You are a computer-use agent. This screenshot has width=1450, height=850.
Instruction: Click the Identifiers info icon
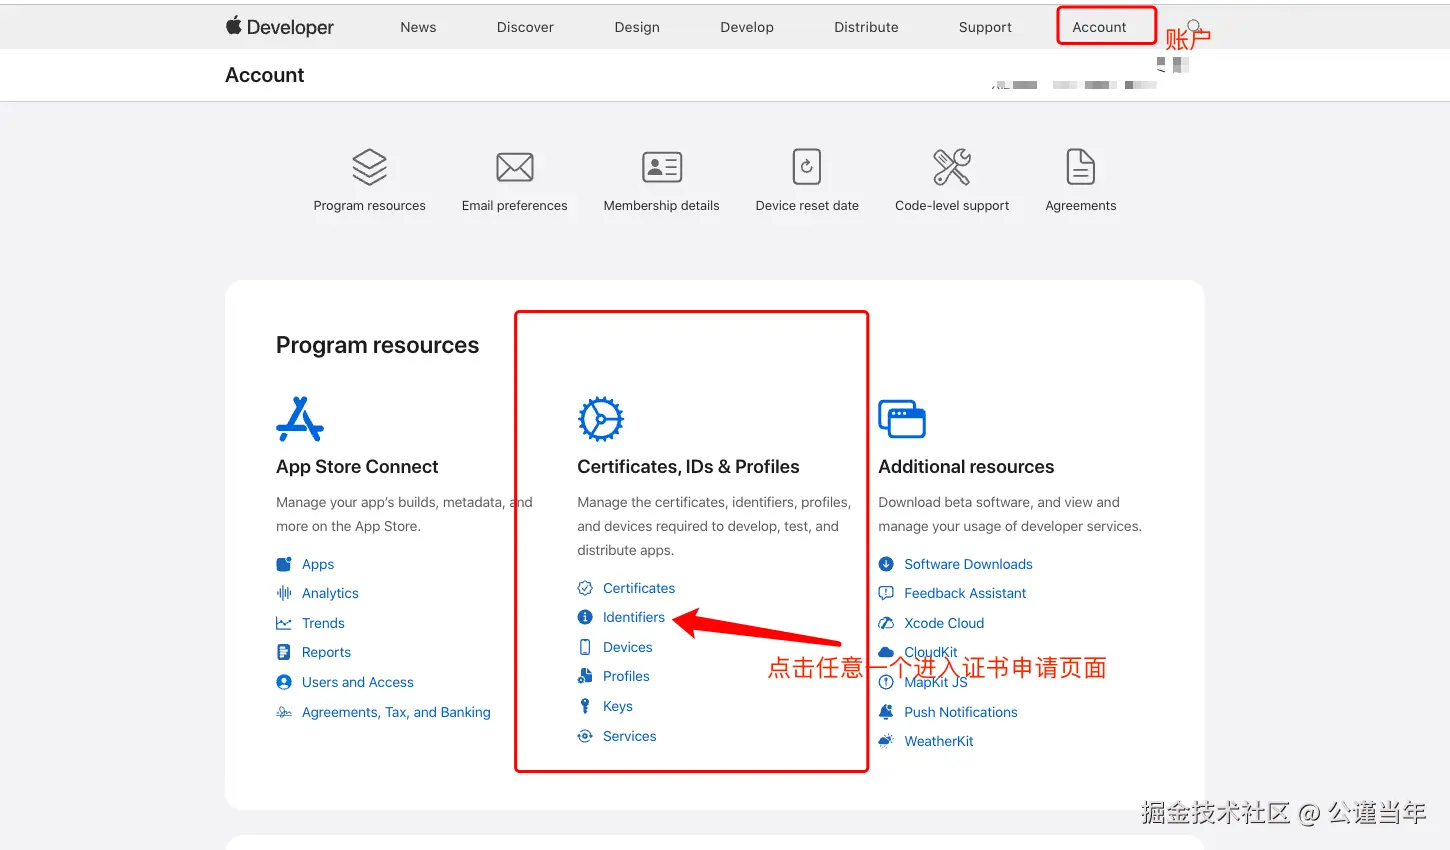click(x=585, y=617)
